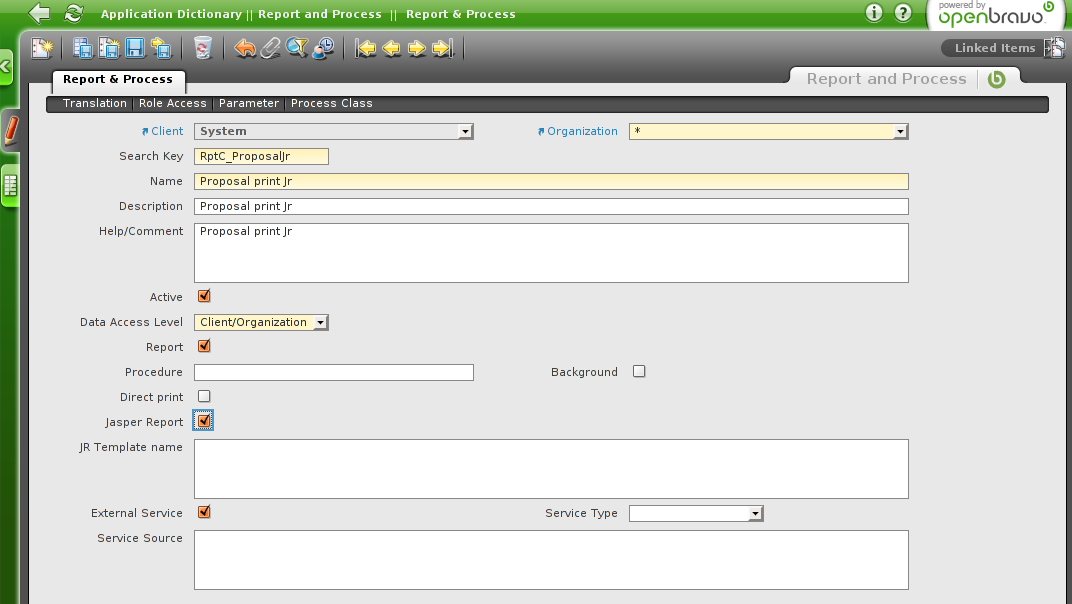The width and height of the screenshot is (1072, 604).
Task: Click into the Search Key field
Action: (261, 156)
